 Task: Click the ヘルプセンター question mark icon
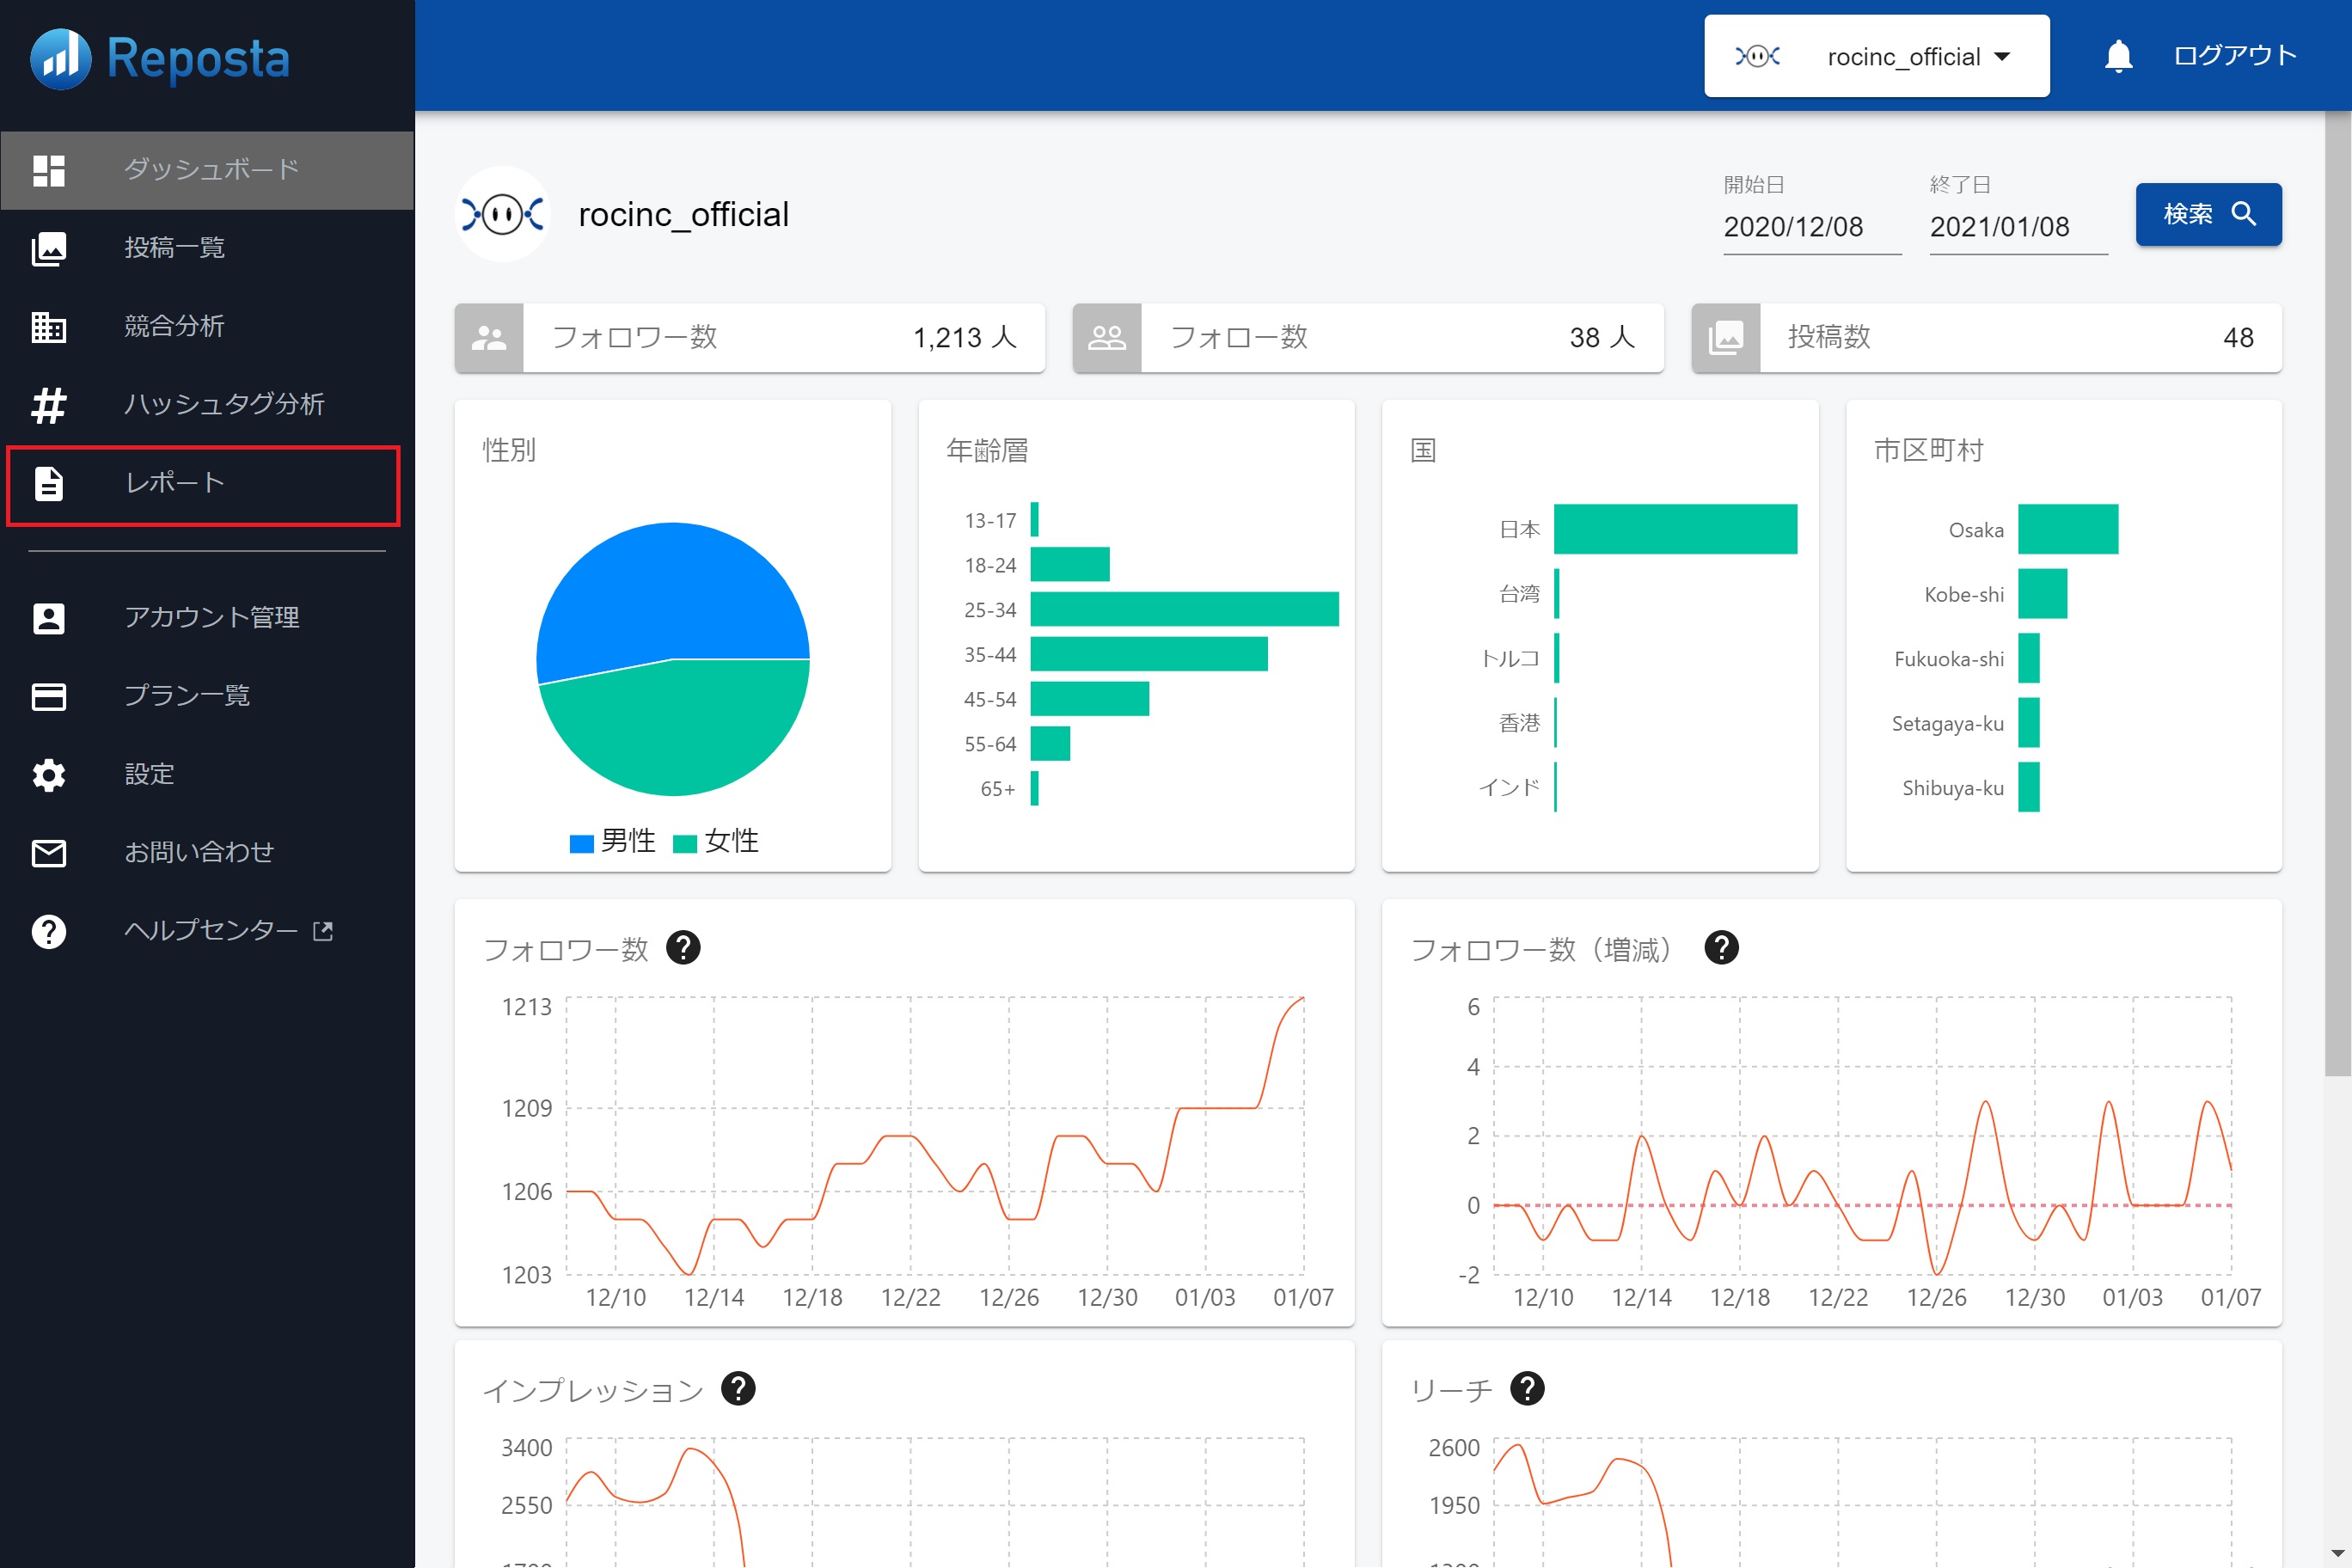[x=49, y=931]
